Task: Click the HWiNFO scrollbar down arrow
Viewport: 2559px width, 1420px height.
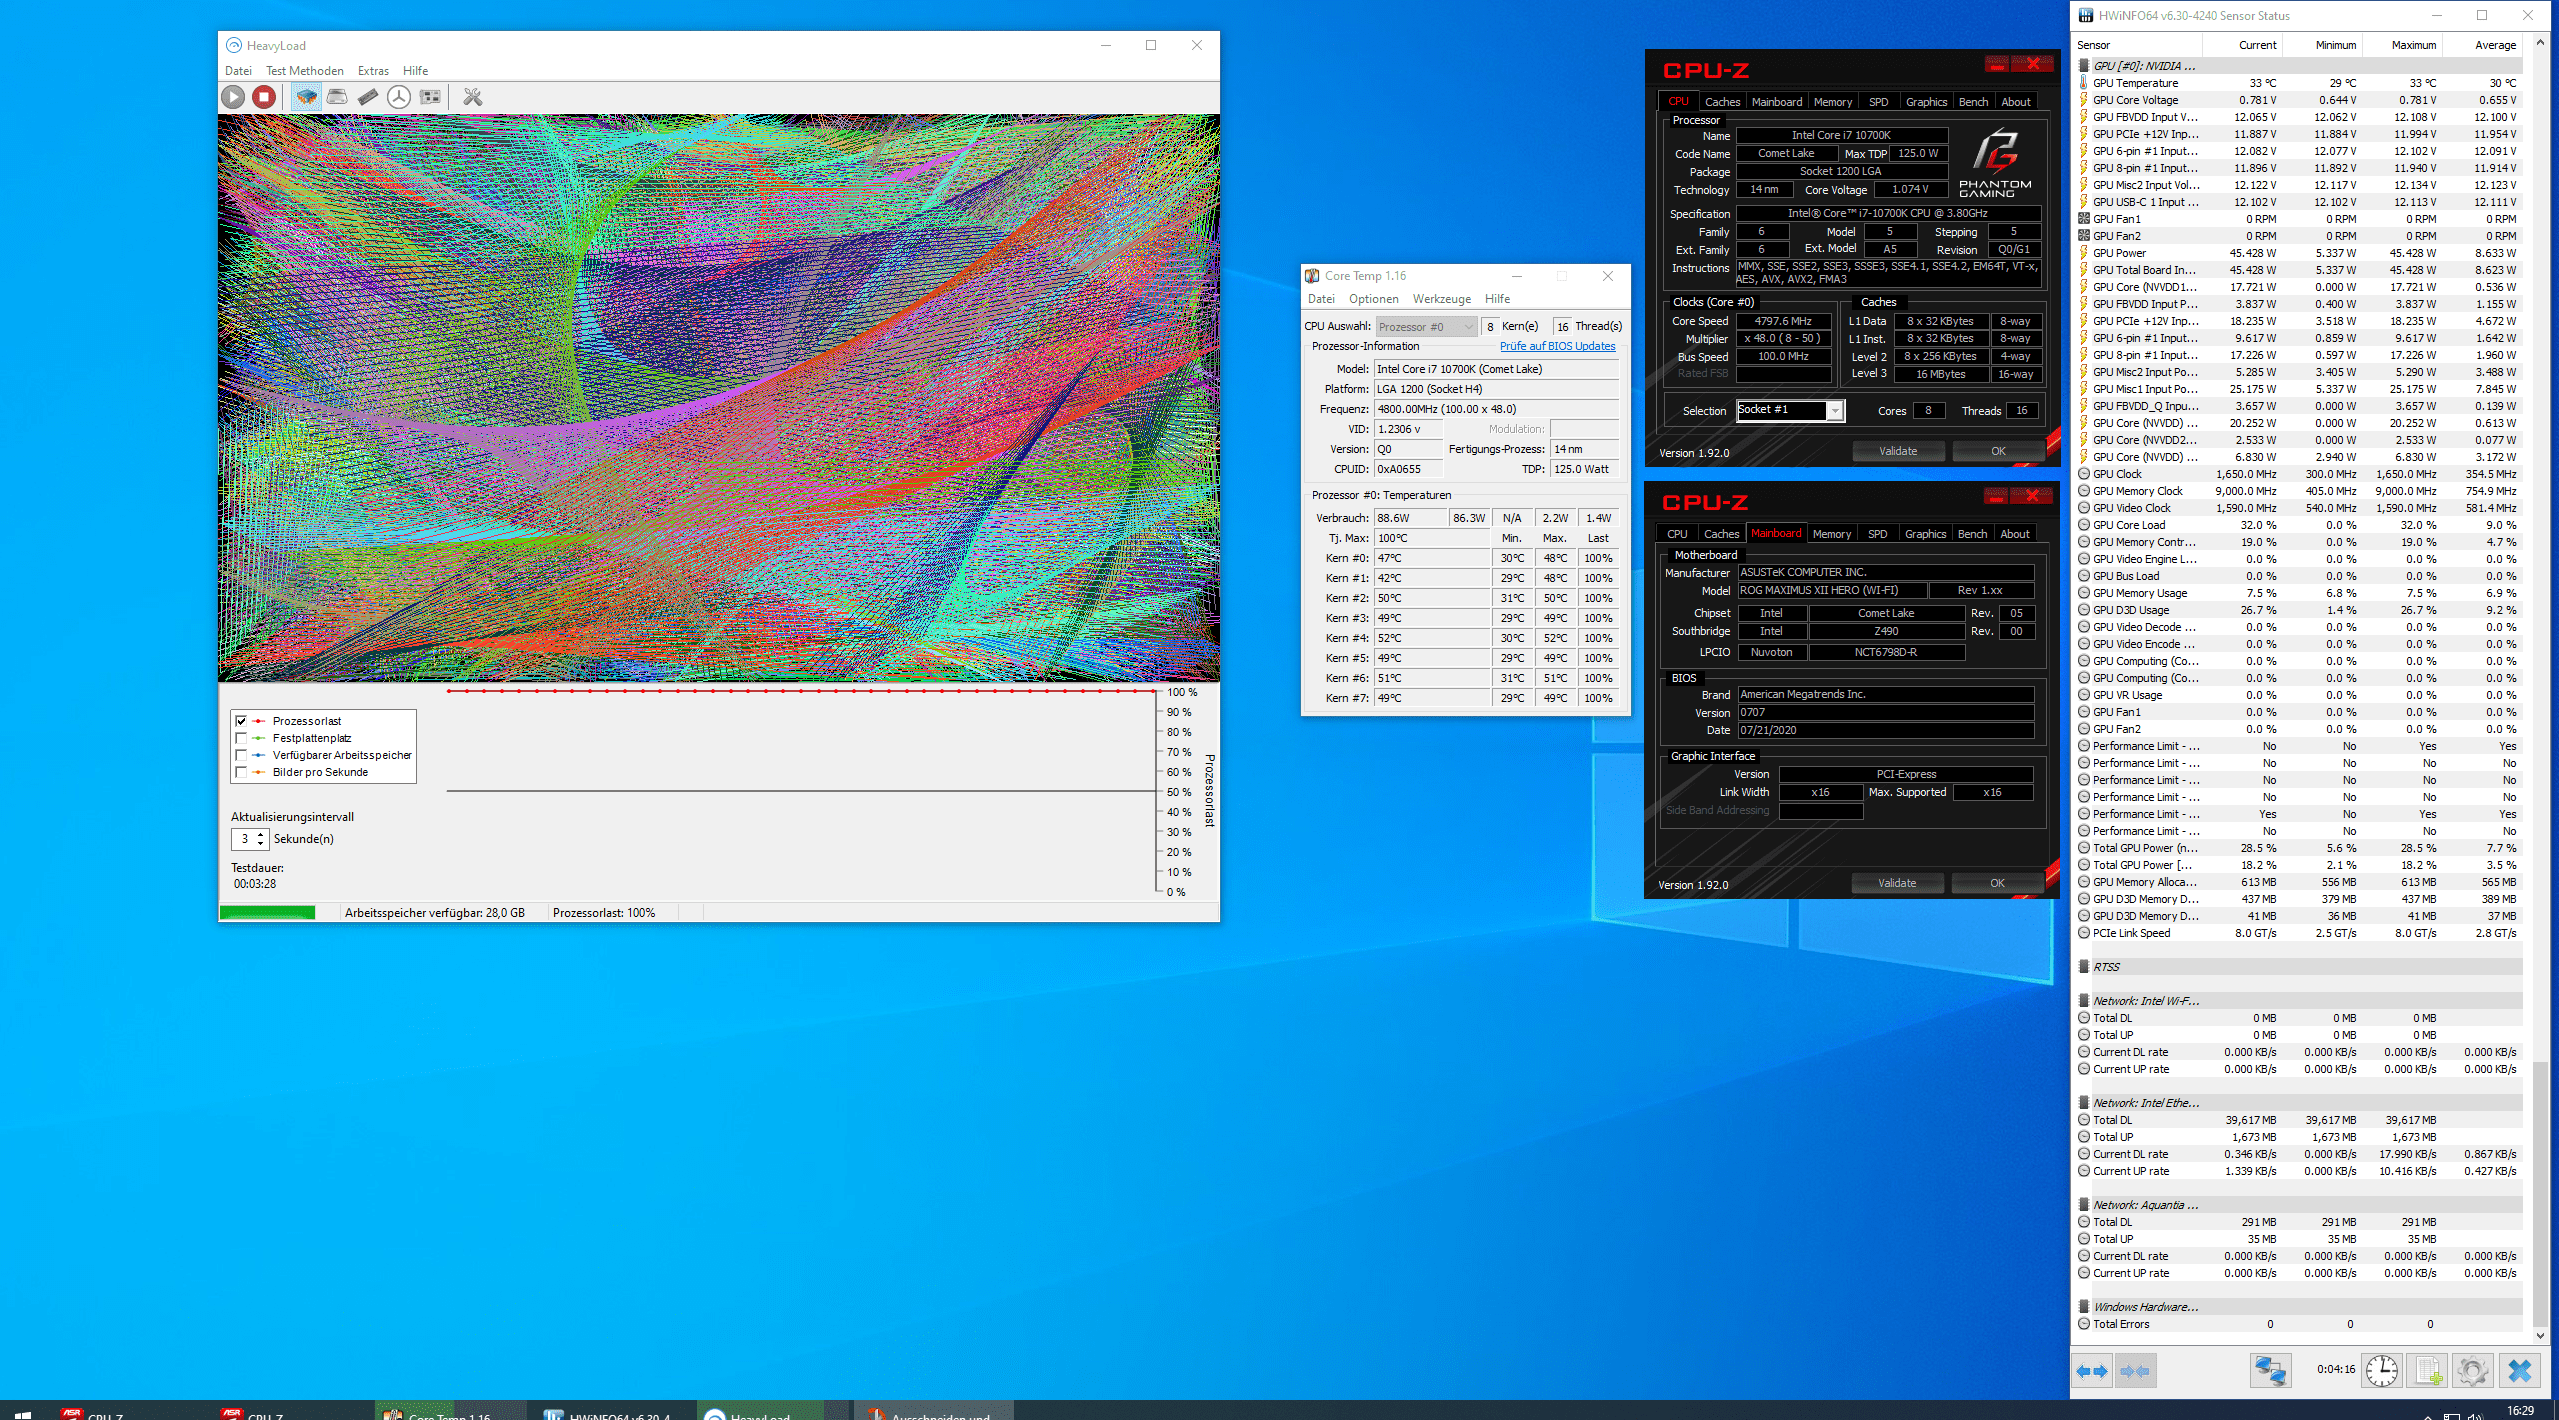Action: (x=2541, y=1335)
